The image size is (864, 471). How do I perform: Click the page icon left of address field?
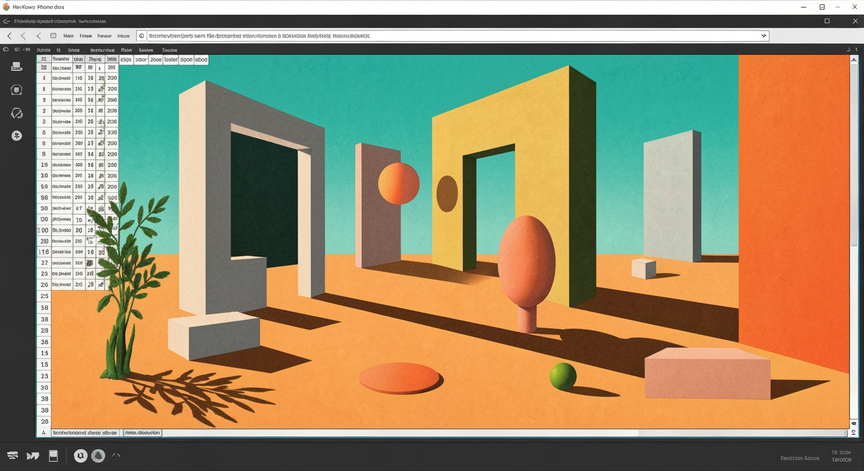pyautogui.click(x=142, y=36)
